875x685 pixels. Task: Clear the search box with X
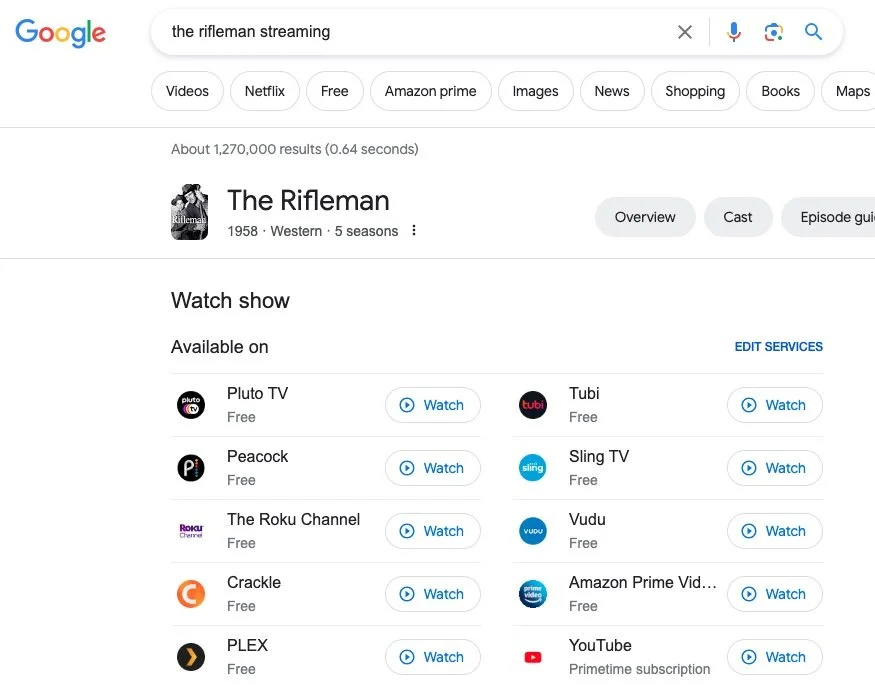point(685,32)
